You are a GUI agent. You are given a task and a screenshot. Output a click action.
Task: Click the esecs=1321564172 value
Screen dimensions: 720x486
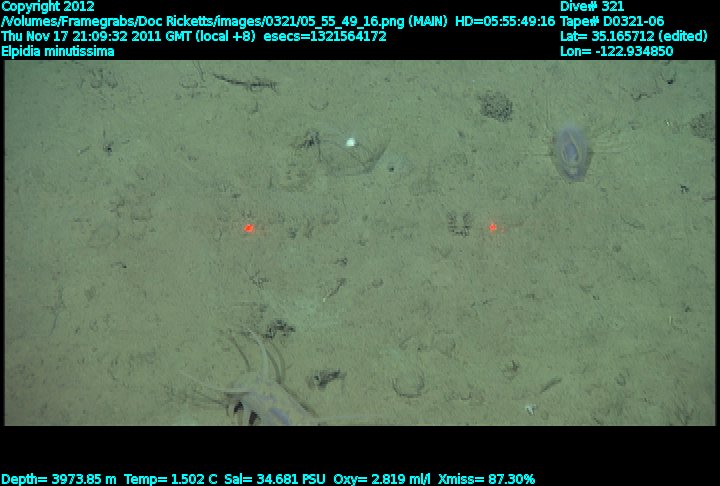click(x=325, y=36)
